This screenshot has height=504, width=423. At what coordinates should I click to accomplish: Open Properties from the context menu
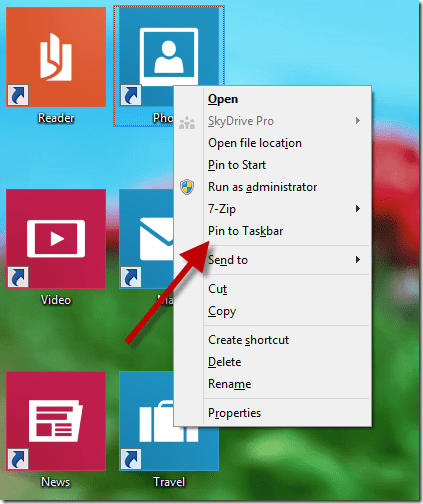coord(272,413)
